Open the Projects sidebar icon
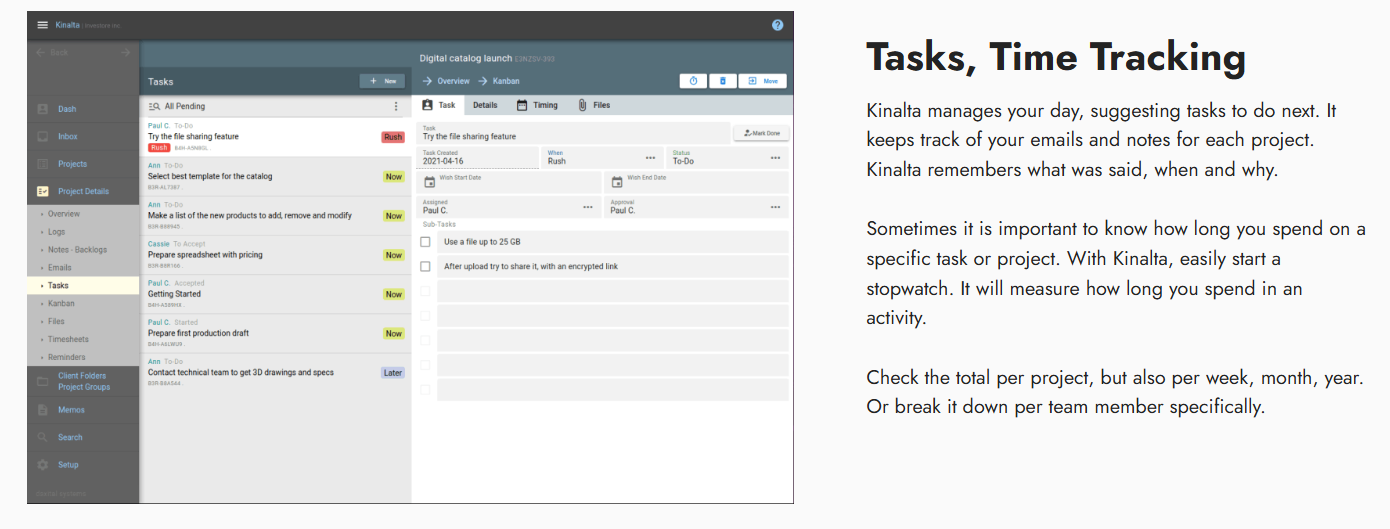1390x529 pixels. 43,164
